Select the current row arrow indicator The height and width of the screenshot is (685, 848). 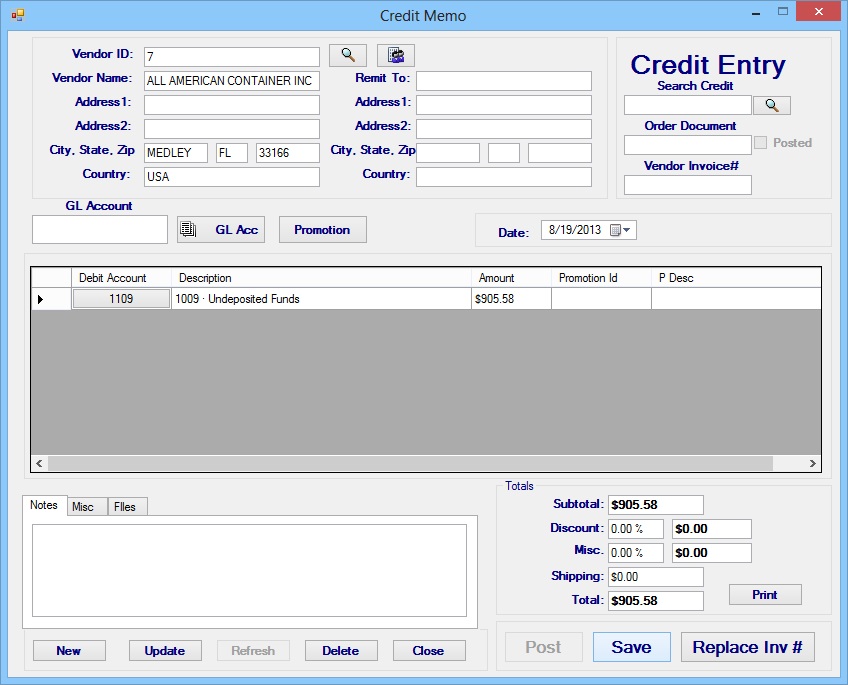point(41,299)
